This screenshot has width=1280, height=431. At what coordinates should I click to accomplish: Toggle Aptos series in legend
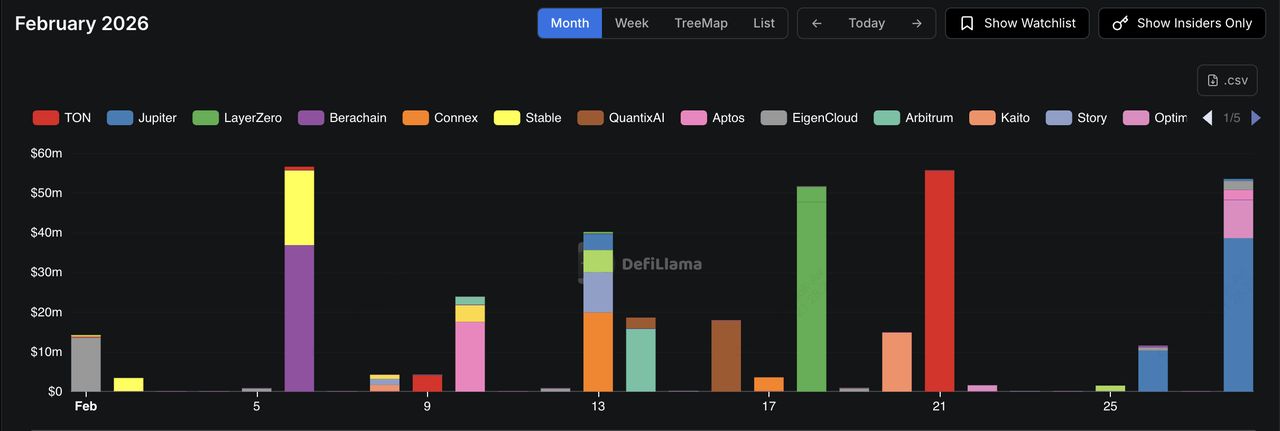coord(713,118)
